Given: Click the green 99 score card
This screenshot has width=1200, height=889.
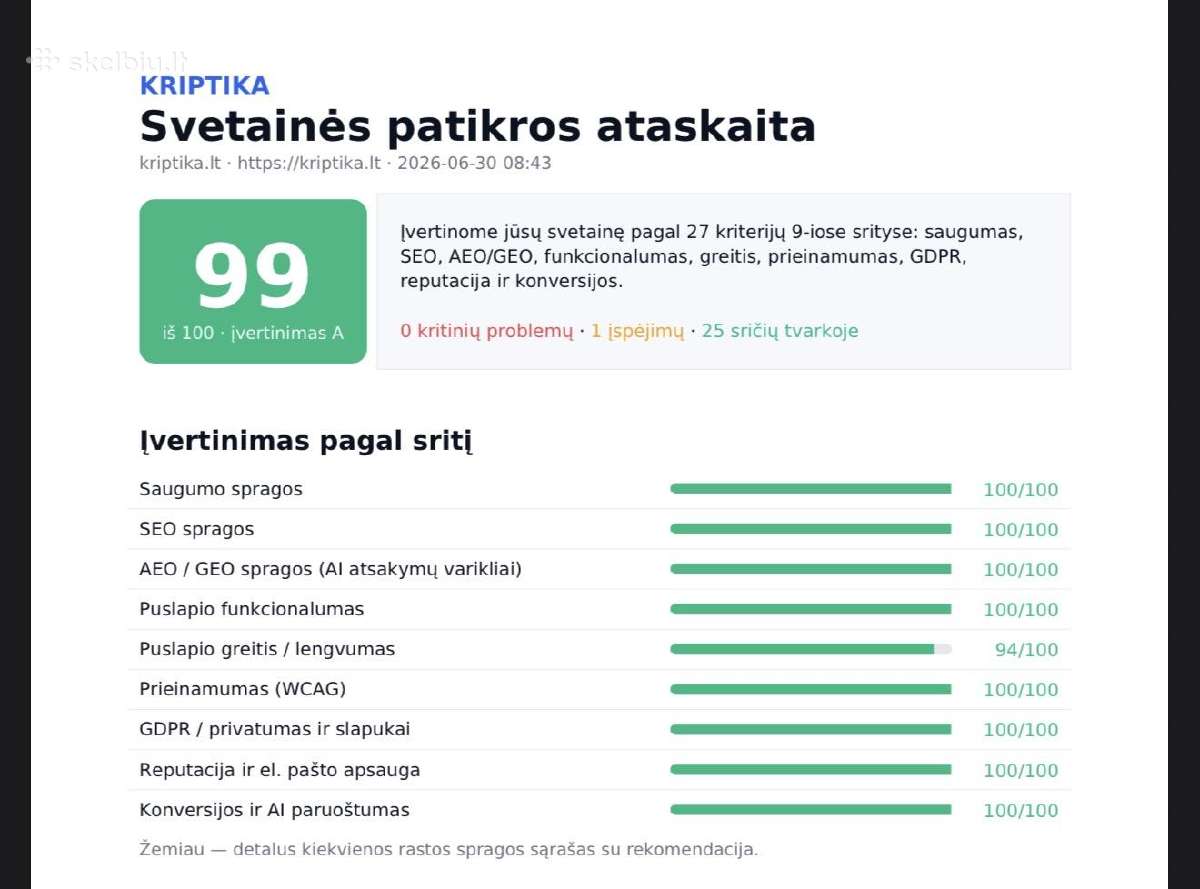Looking at the screenshot, I should point(253,281).
